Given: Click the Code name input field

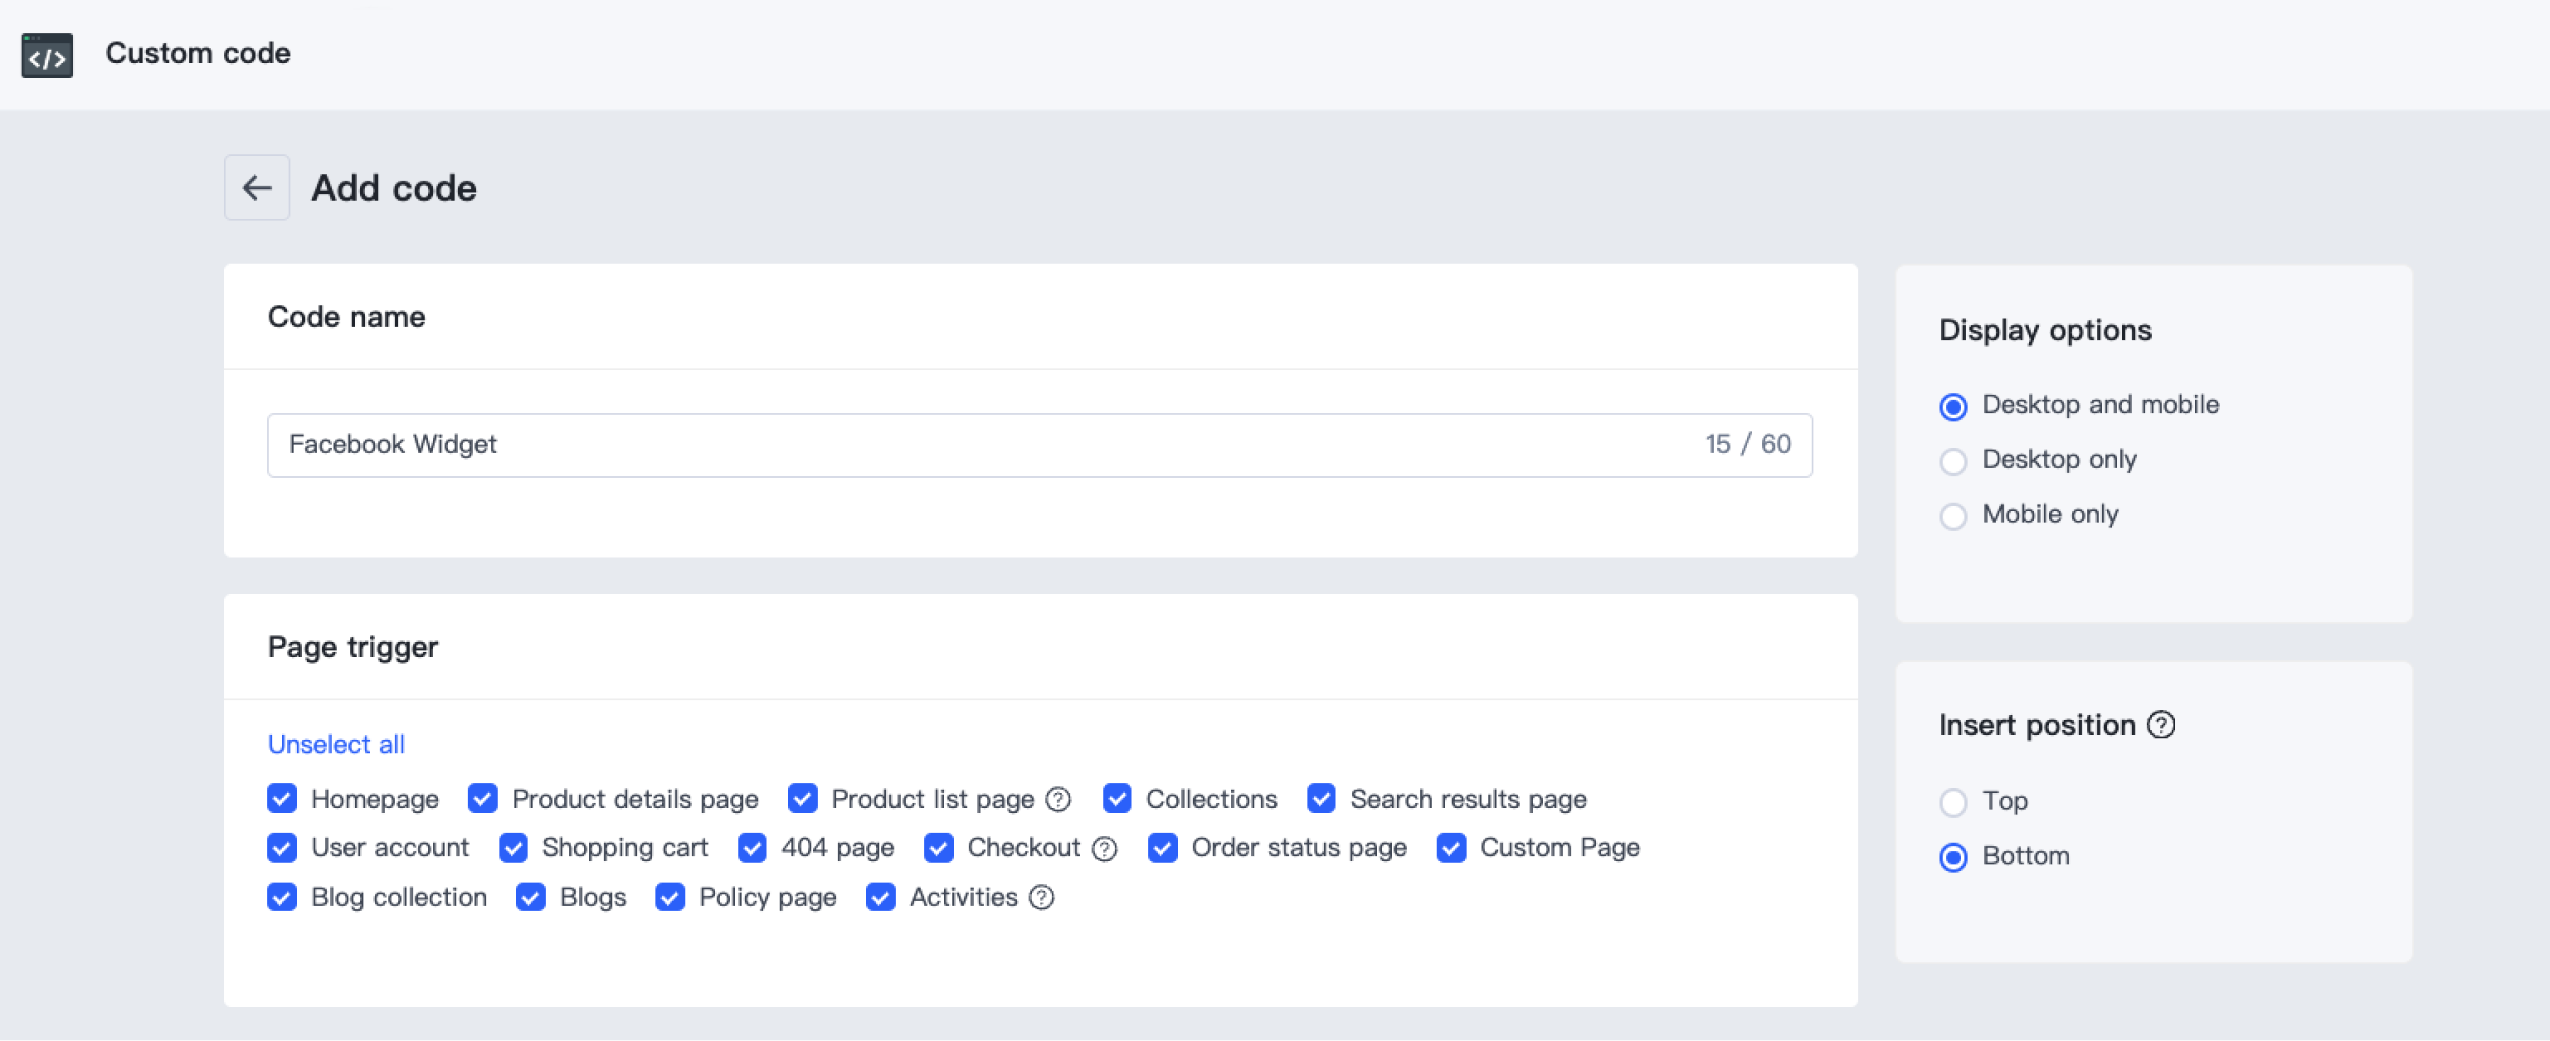Looking at the screenshot, I should click(x=990, y=445).
